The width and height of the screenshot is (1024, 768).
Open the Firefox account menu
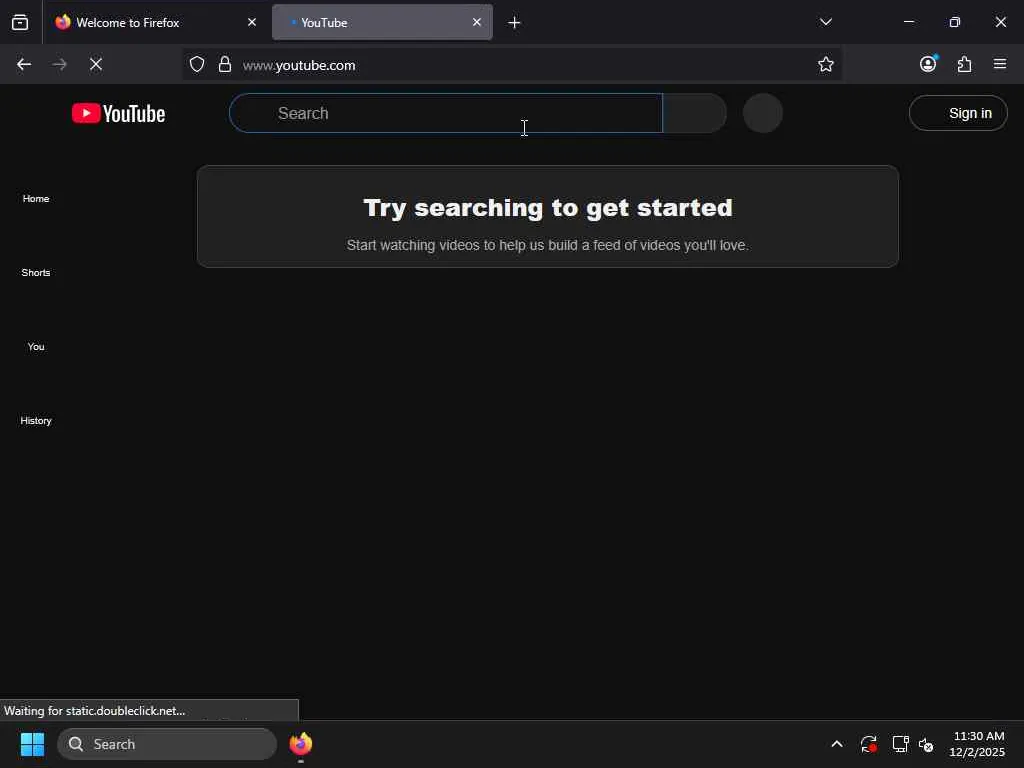coord(928,64)
